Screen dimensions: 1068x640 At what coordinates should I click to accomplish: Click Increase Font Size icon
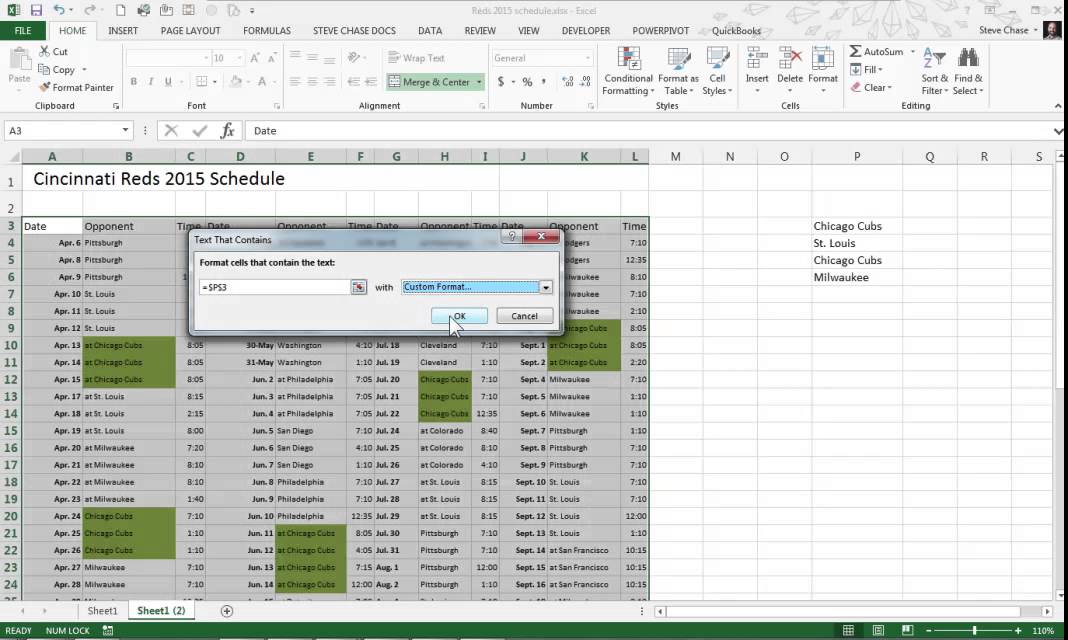tap(255, 58)
